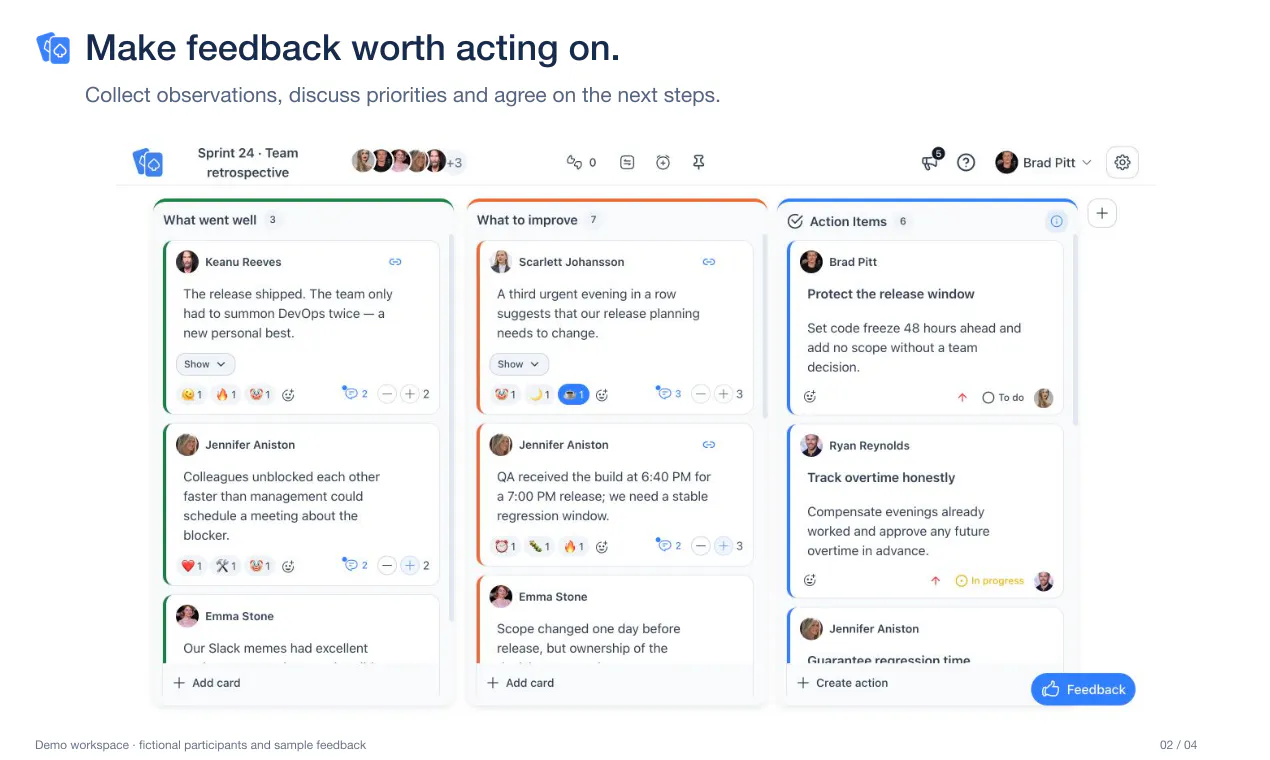1270x760 pixels.
Task: Open the blue Feedback button
Action: (1083, 689)
